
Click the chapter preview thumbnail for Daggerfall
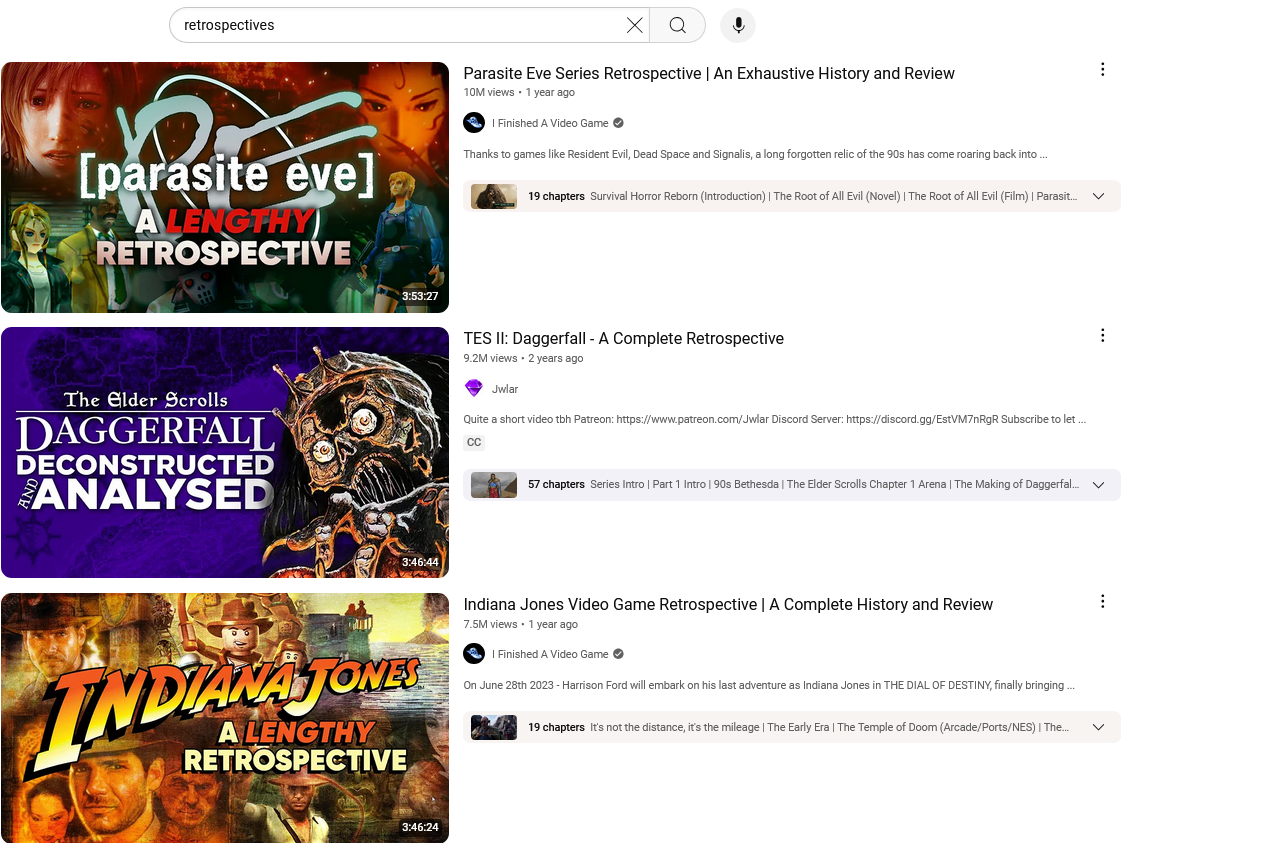(494, 485)
